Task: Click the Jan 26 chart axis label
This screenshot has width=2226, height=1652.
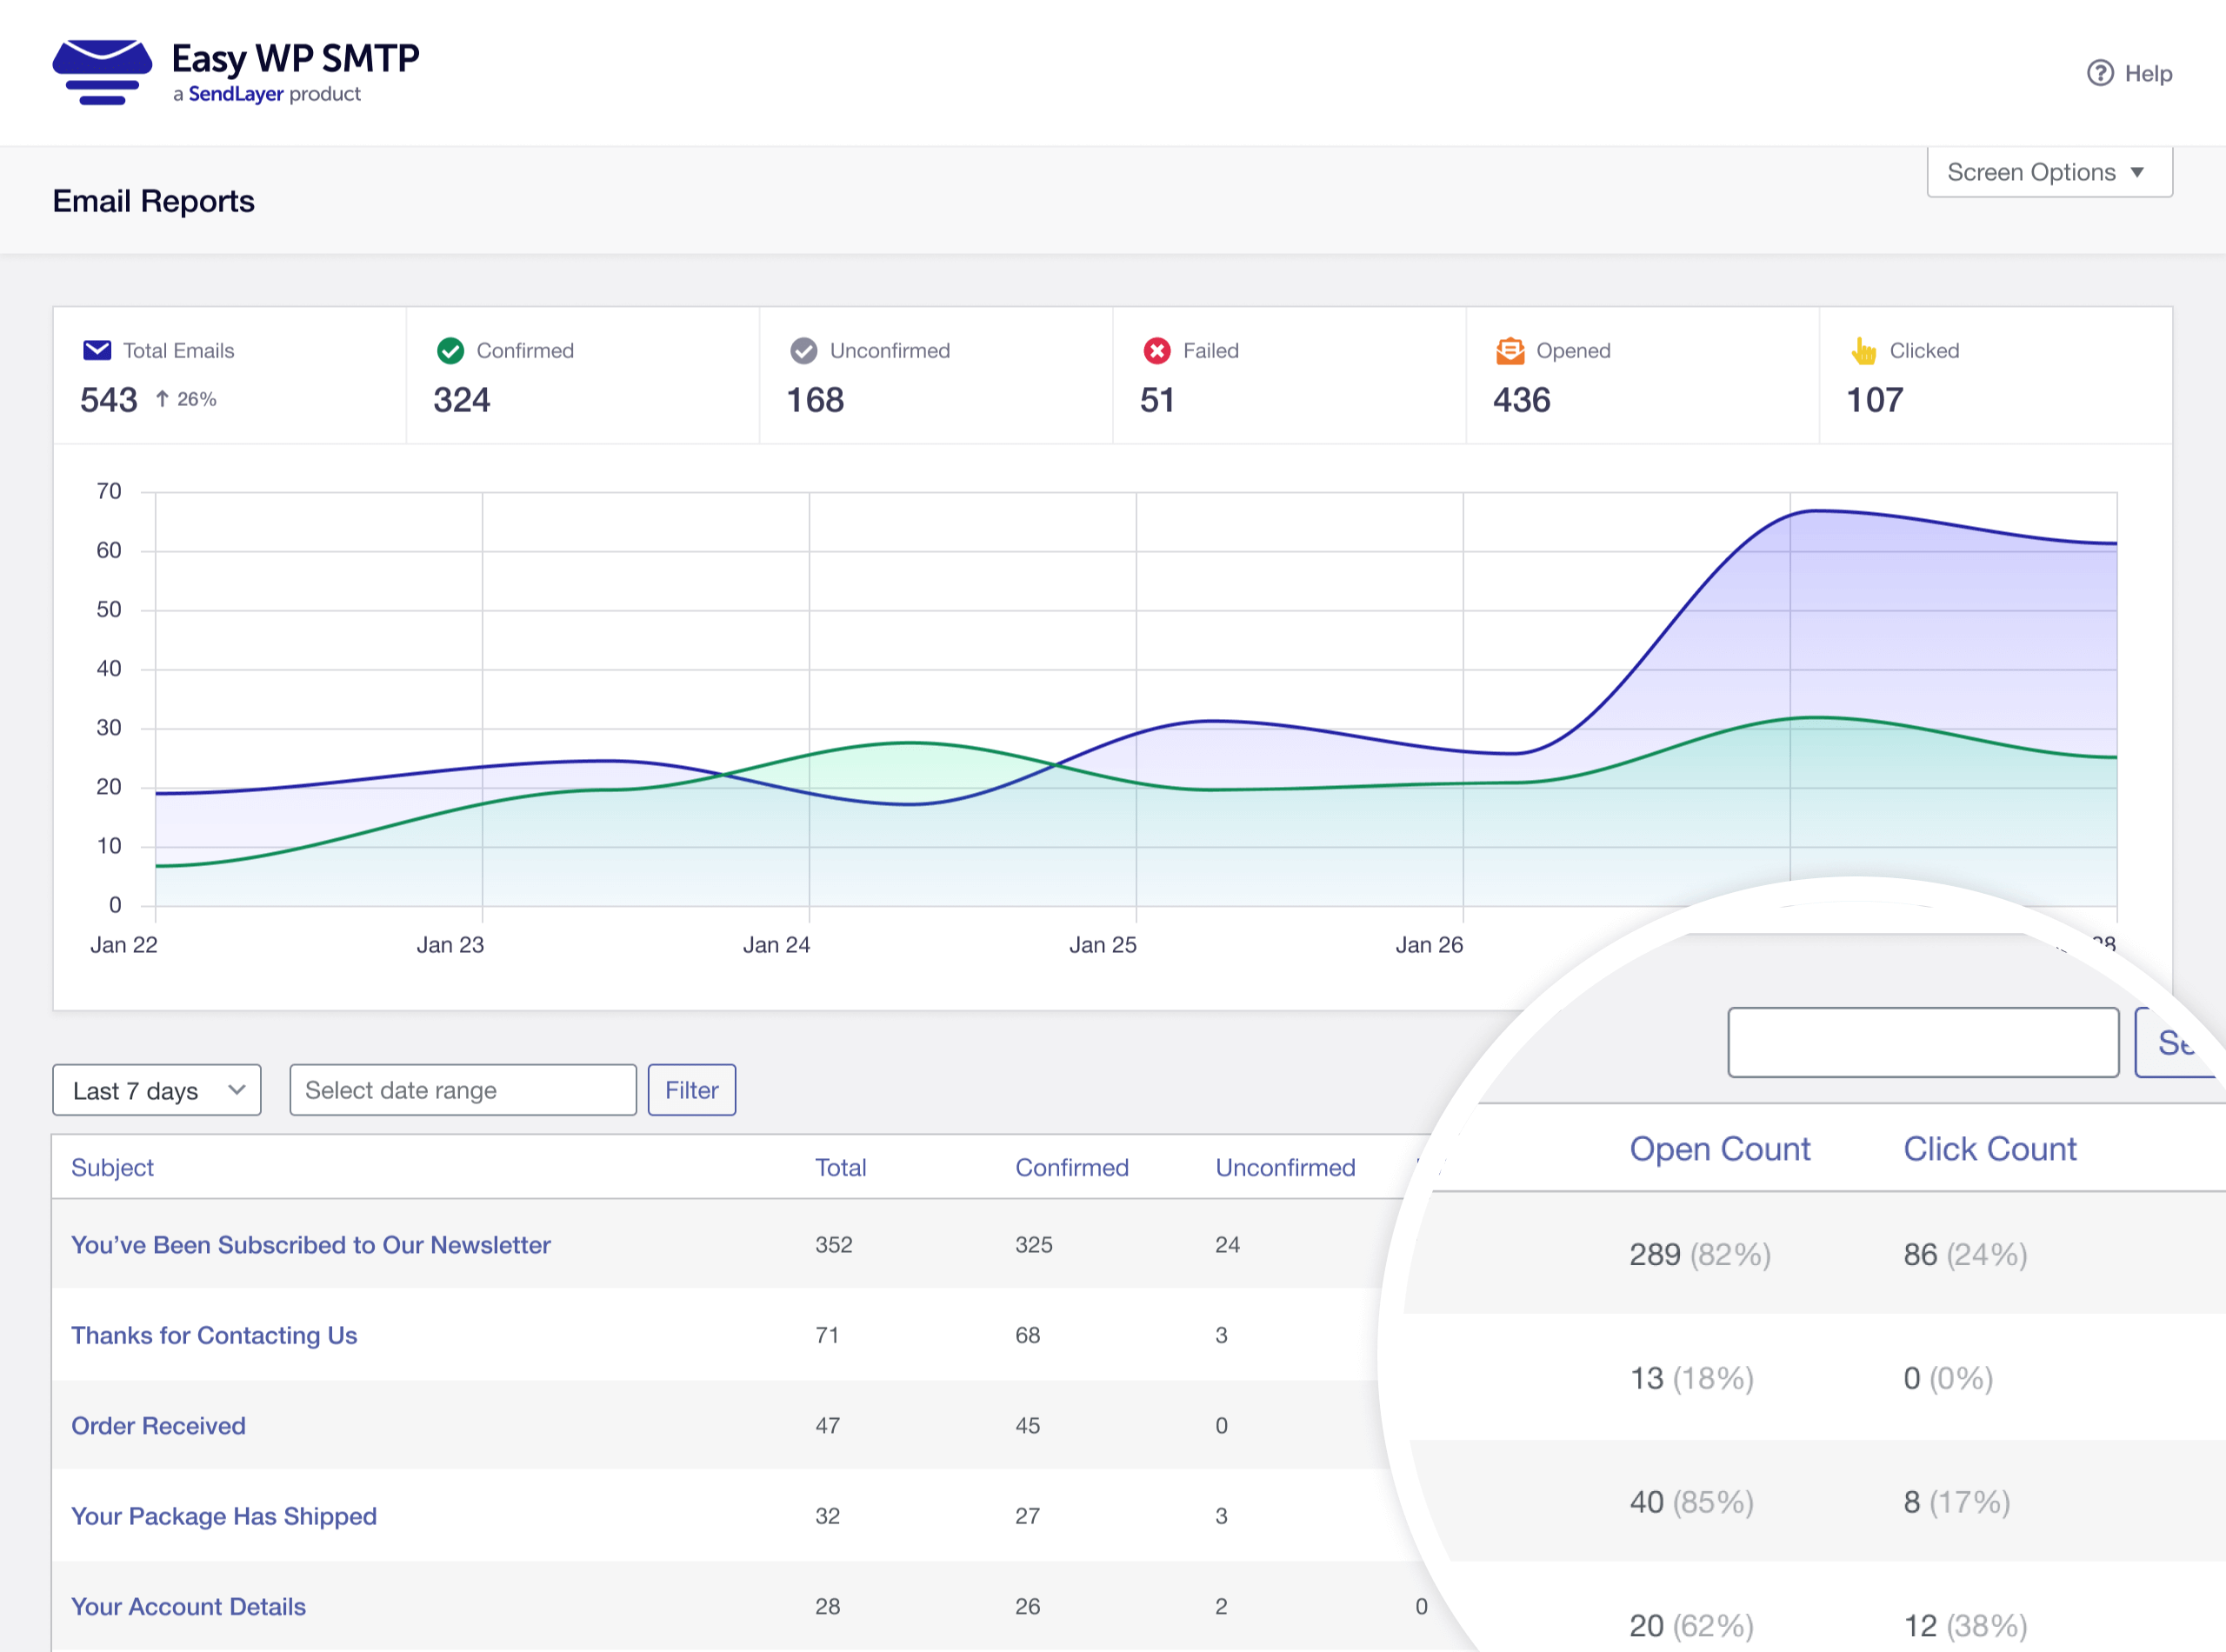Action: coord(1429,945)
